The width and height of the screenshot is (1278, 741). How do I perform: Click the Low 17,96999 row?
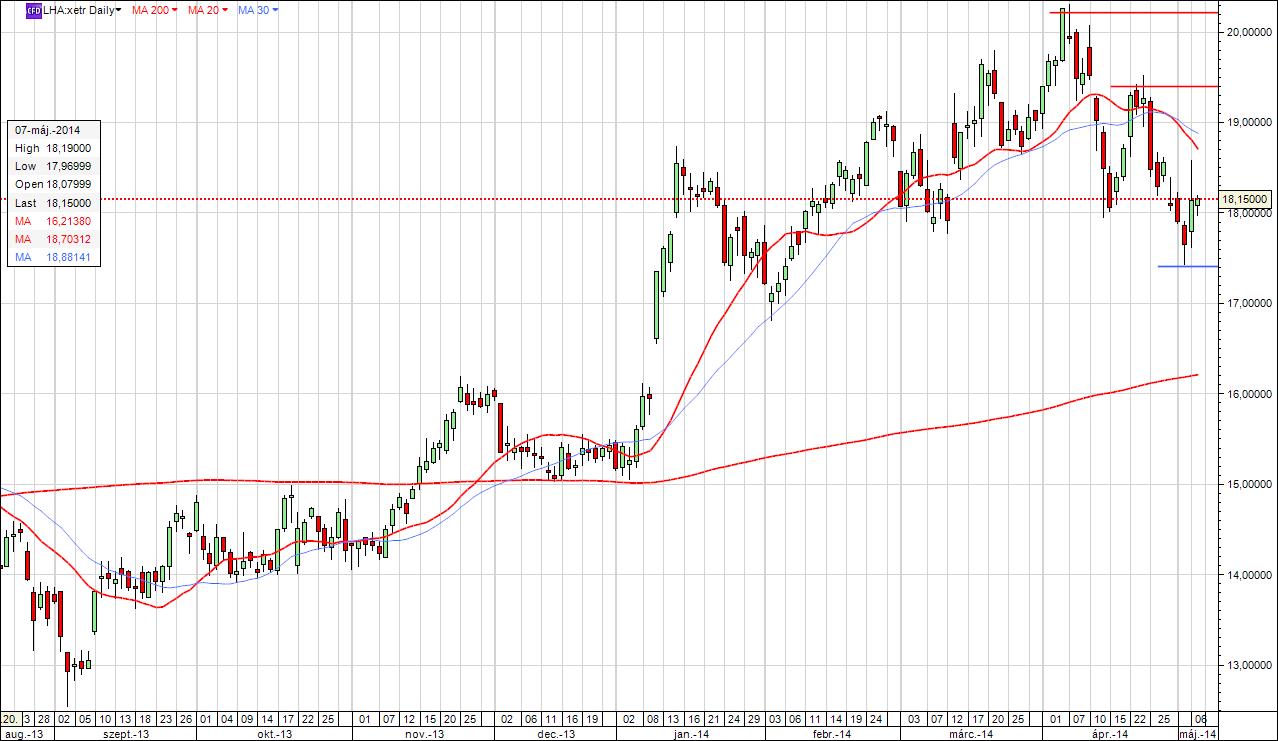point(54,166)
